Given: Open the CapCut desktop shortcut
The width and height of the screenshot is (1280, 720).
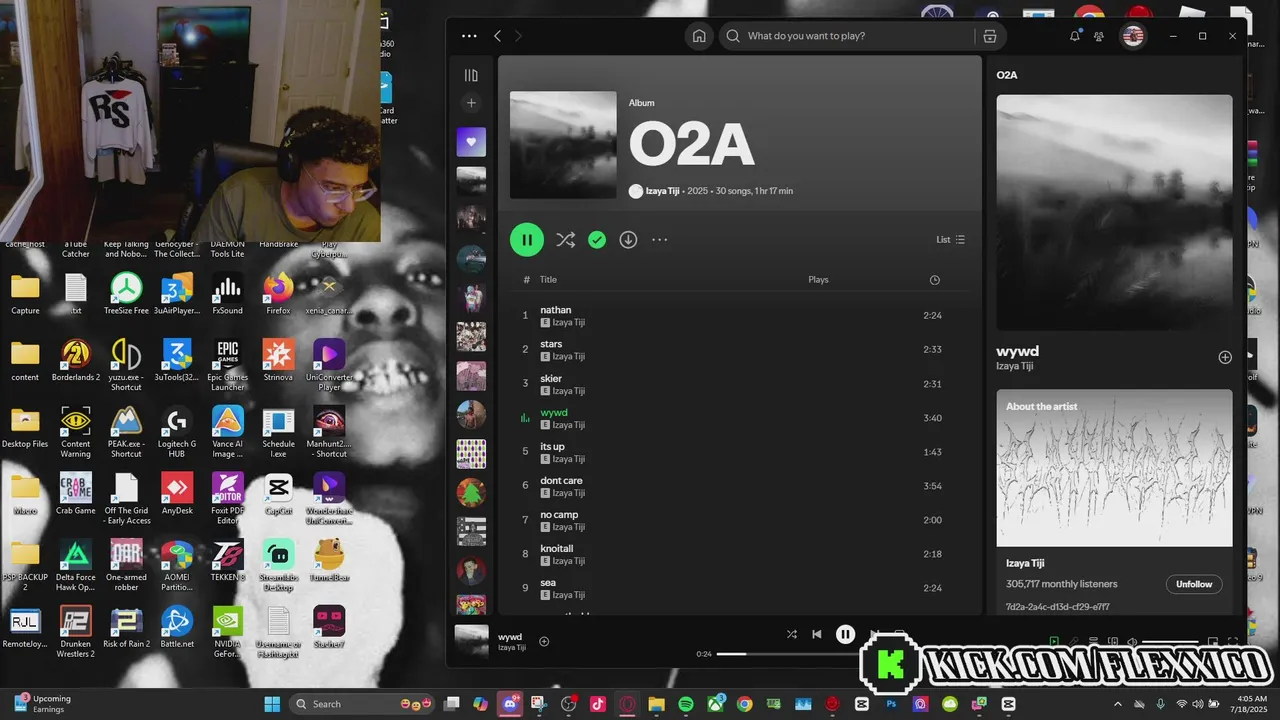Looking at the screenshot, I should pyautogui.click(x=278, y=494).
